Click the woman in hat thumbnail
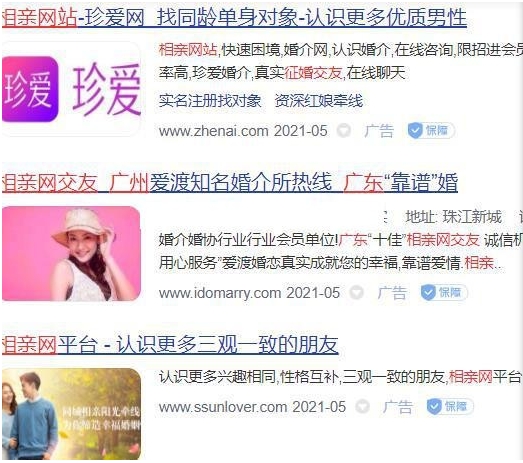The width and height of the screenshot is (523, 463). point(72,254)
